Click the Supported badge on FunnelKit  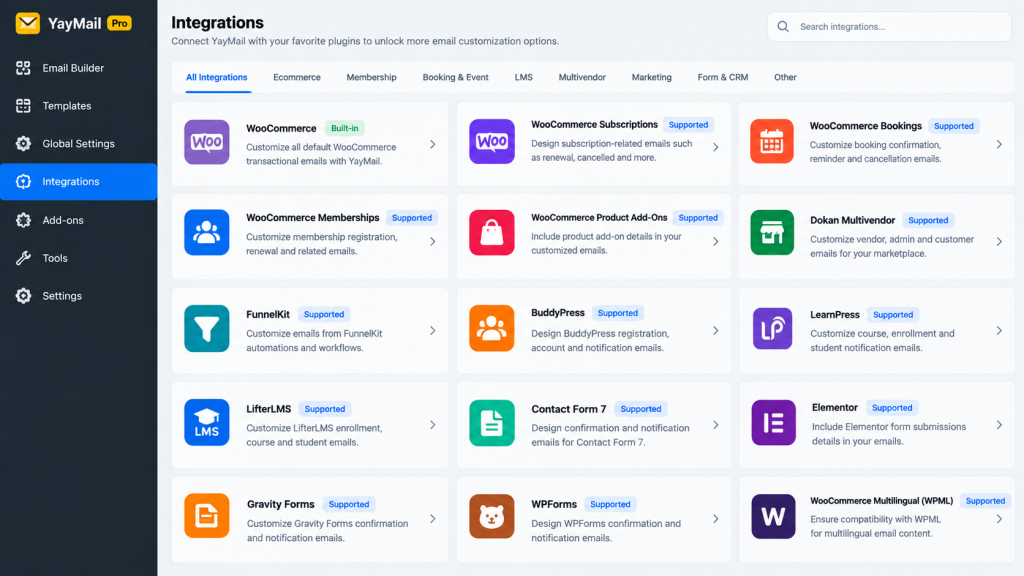point(324,314)
